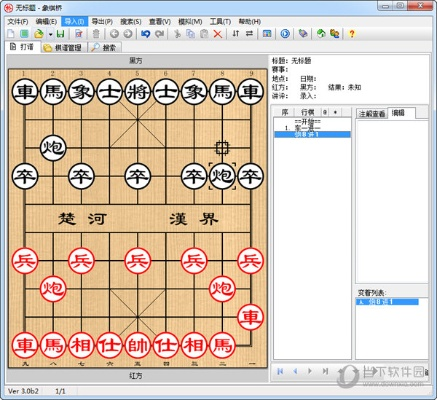The image size is (437, 400).
Task: Jump to first move button
Action: 280,371
